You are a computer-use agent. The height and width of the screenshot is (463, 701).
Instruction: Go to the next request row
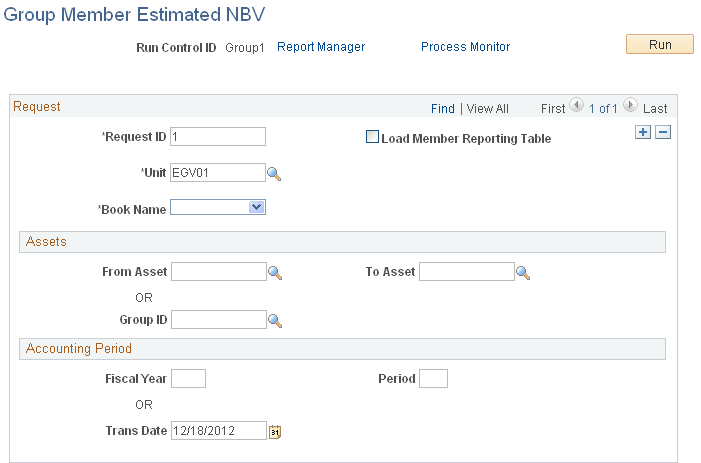pos(631,105)
